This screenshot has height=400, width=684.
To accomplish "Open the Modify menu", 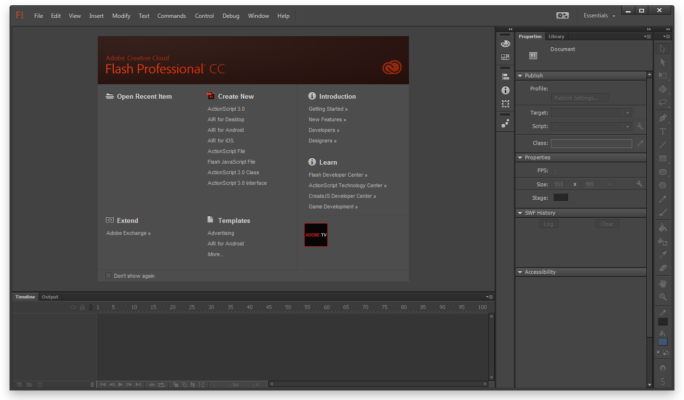I will (121, 16).
